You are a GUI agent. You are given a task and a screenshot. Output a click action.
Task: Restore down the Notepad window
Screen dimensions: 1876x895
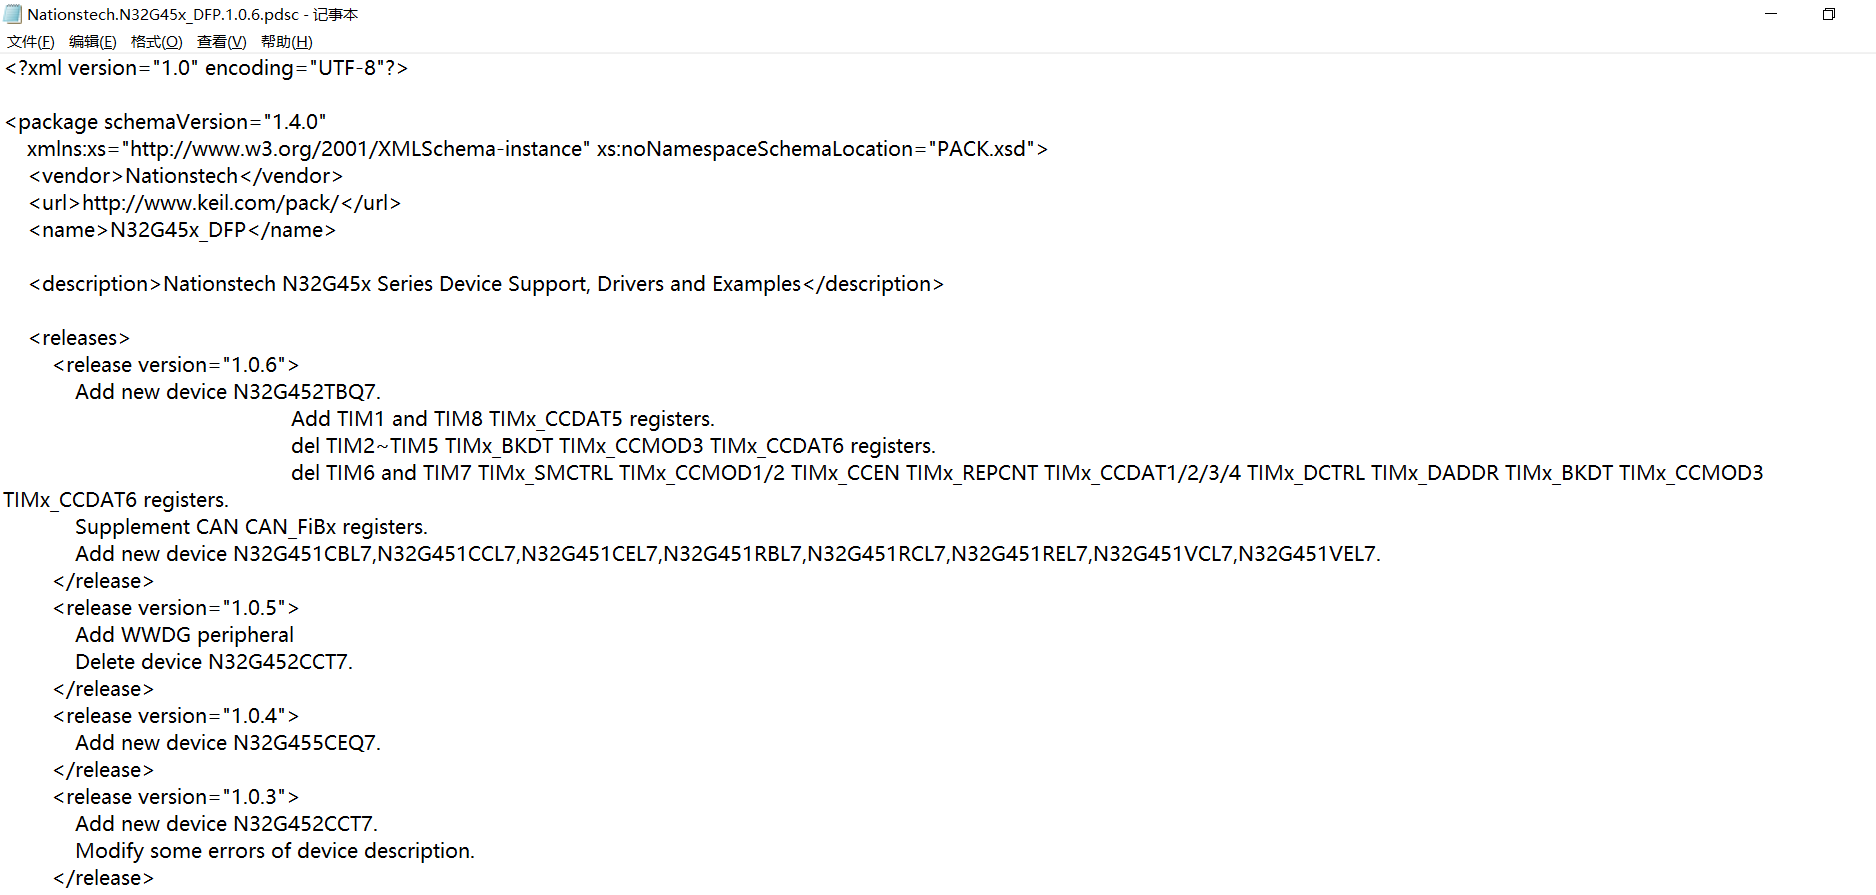point(1829,14)
